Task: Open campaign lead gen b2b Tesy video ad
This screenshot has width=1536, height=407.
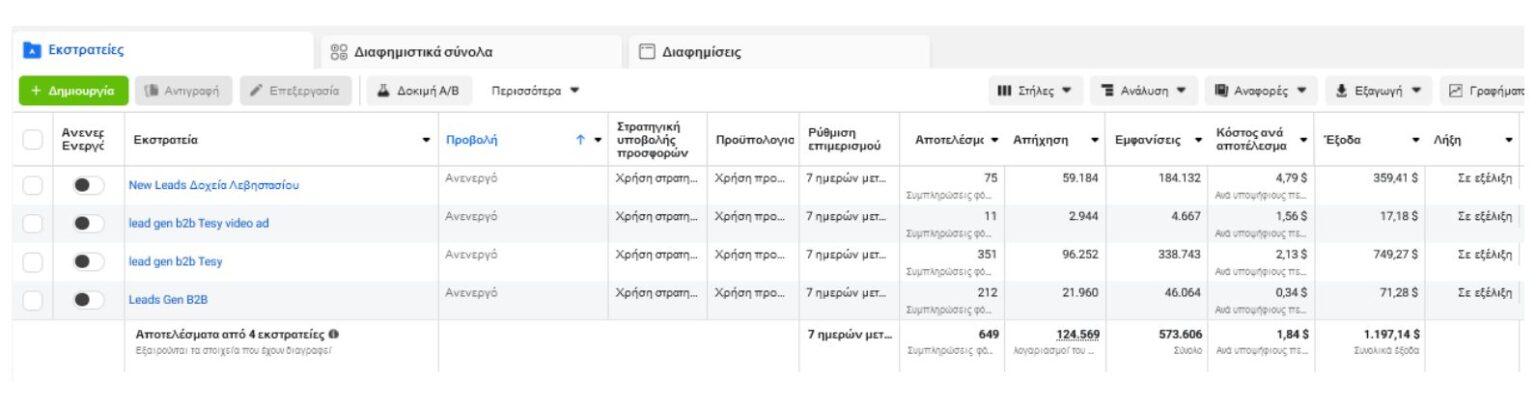Action: click(198, 223)
